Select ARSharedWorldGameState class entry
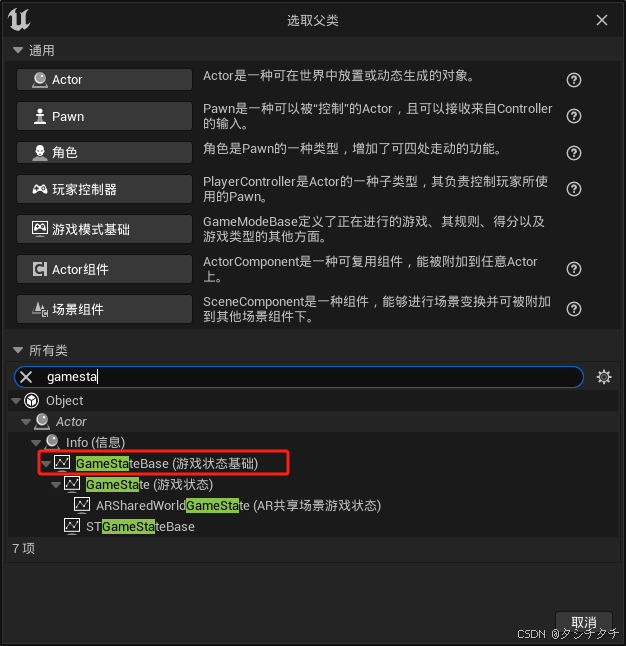The height and width of the screenshot is (646, 626). [238, 506]
